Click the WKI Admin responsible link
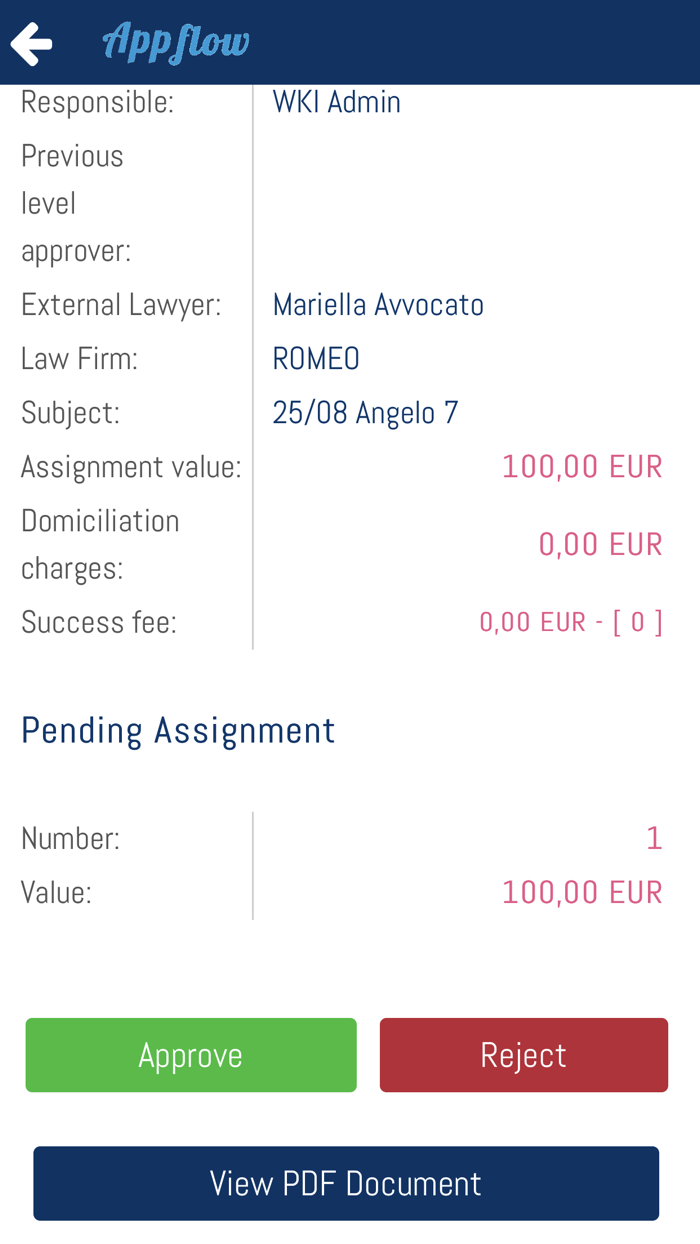This screenshot has height=1244, width=700. 336,100
